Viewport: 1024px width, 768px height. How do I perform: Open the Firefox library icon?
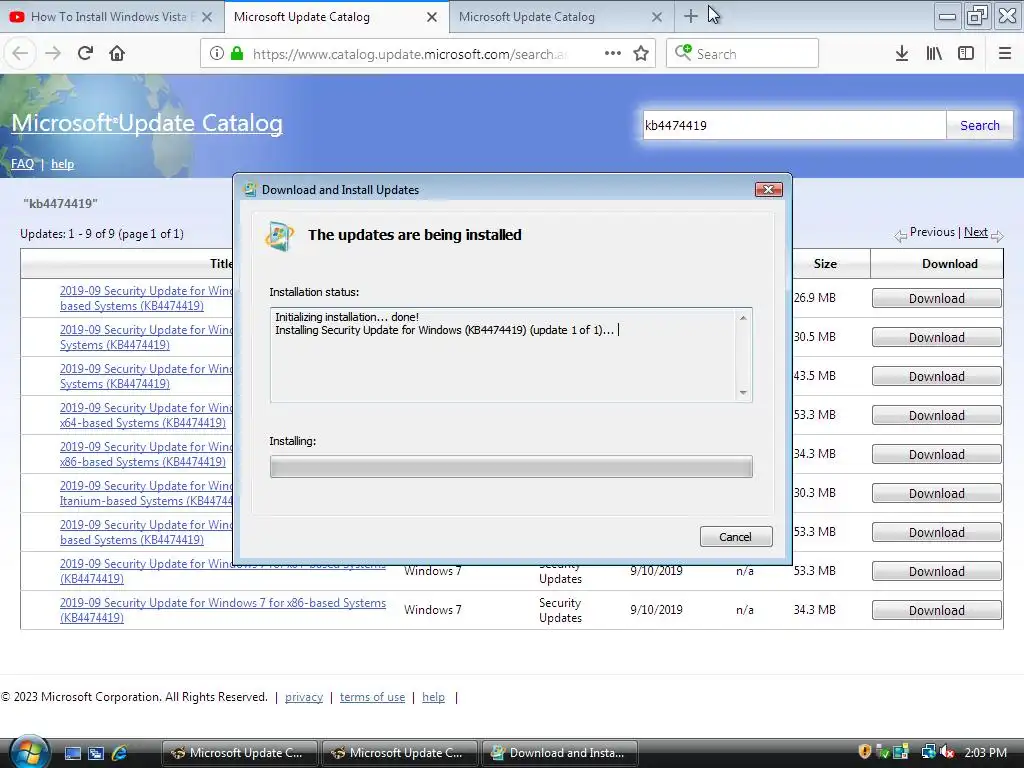(x=934, y=54)
